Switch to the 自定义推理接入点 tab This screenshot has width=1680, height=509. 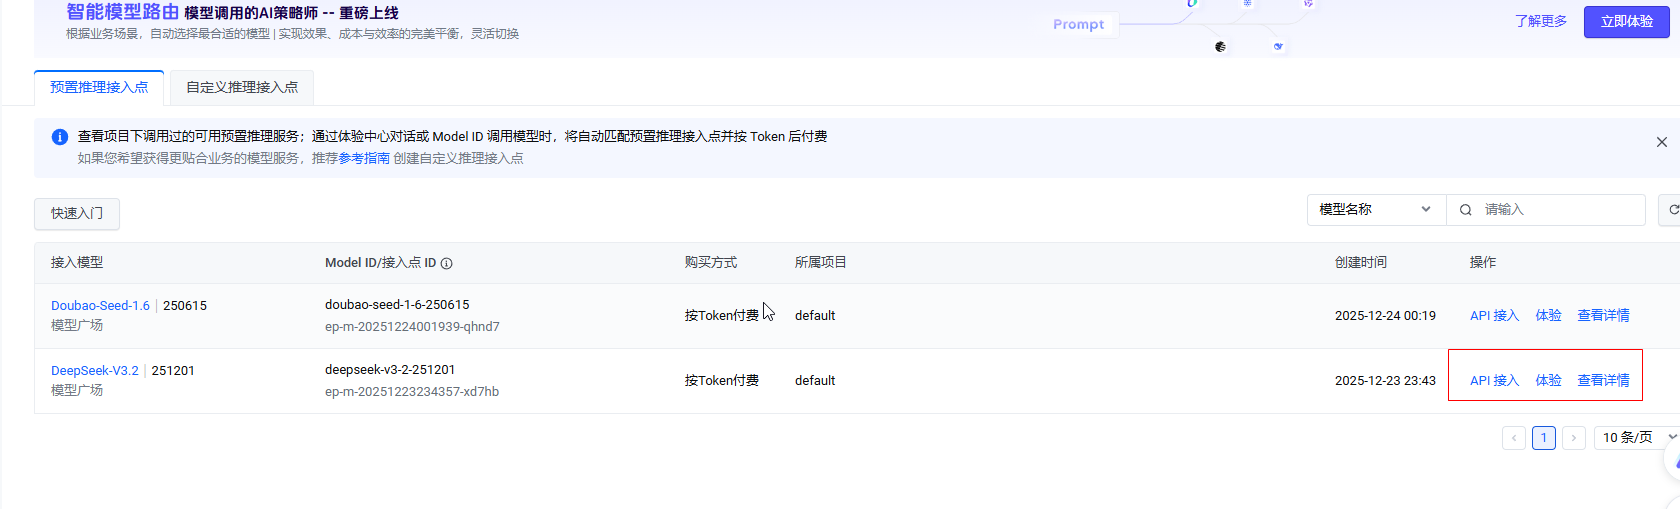pyautogui.click(x=242, y=87)
